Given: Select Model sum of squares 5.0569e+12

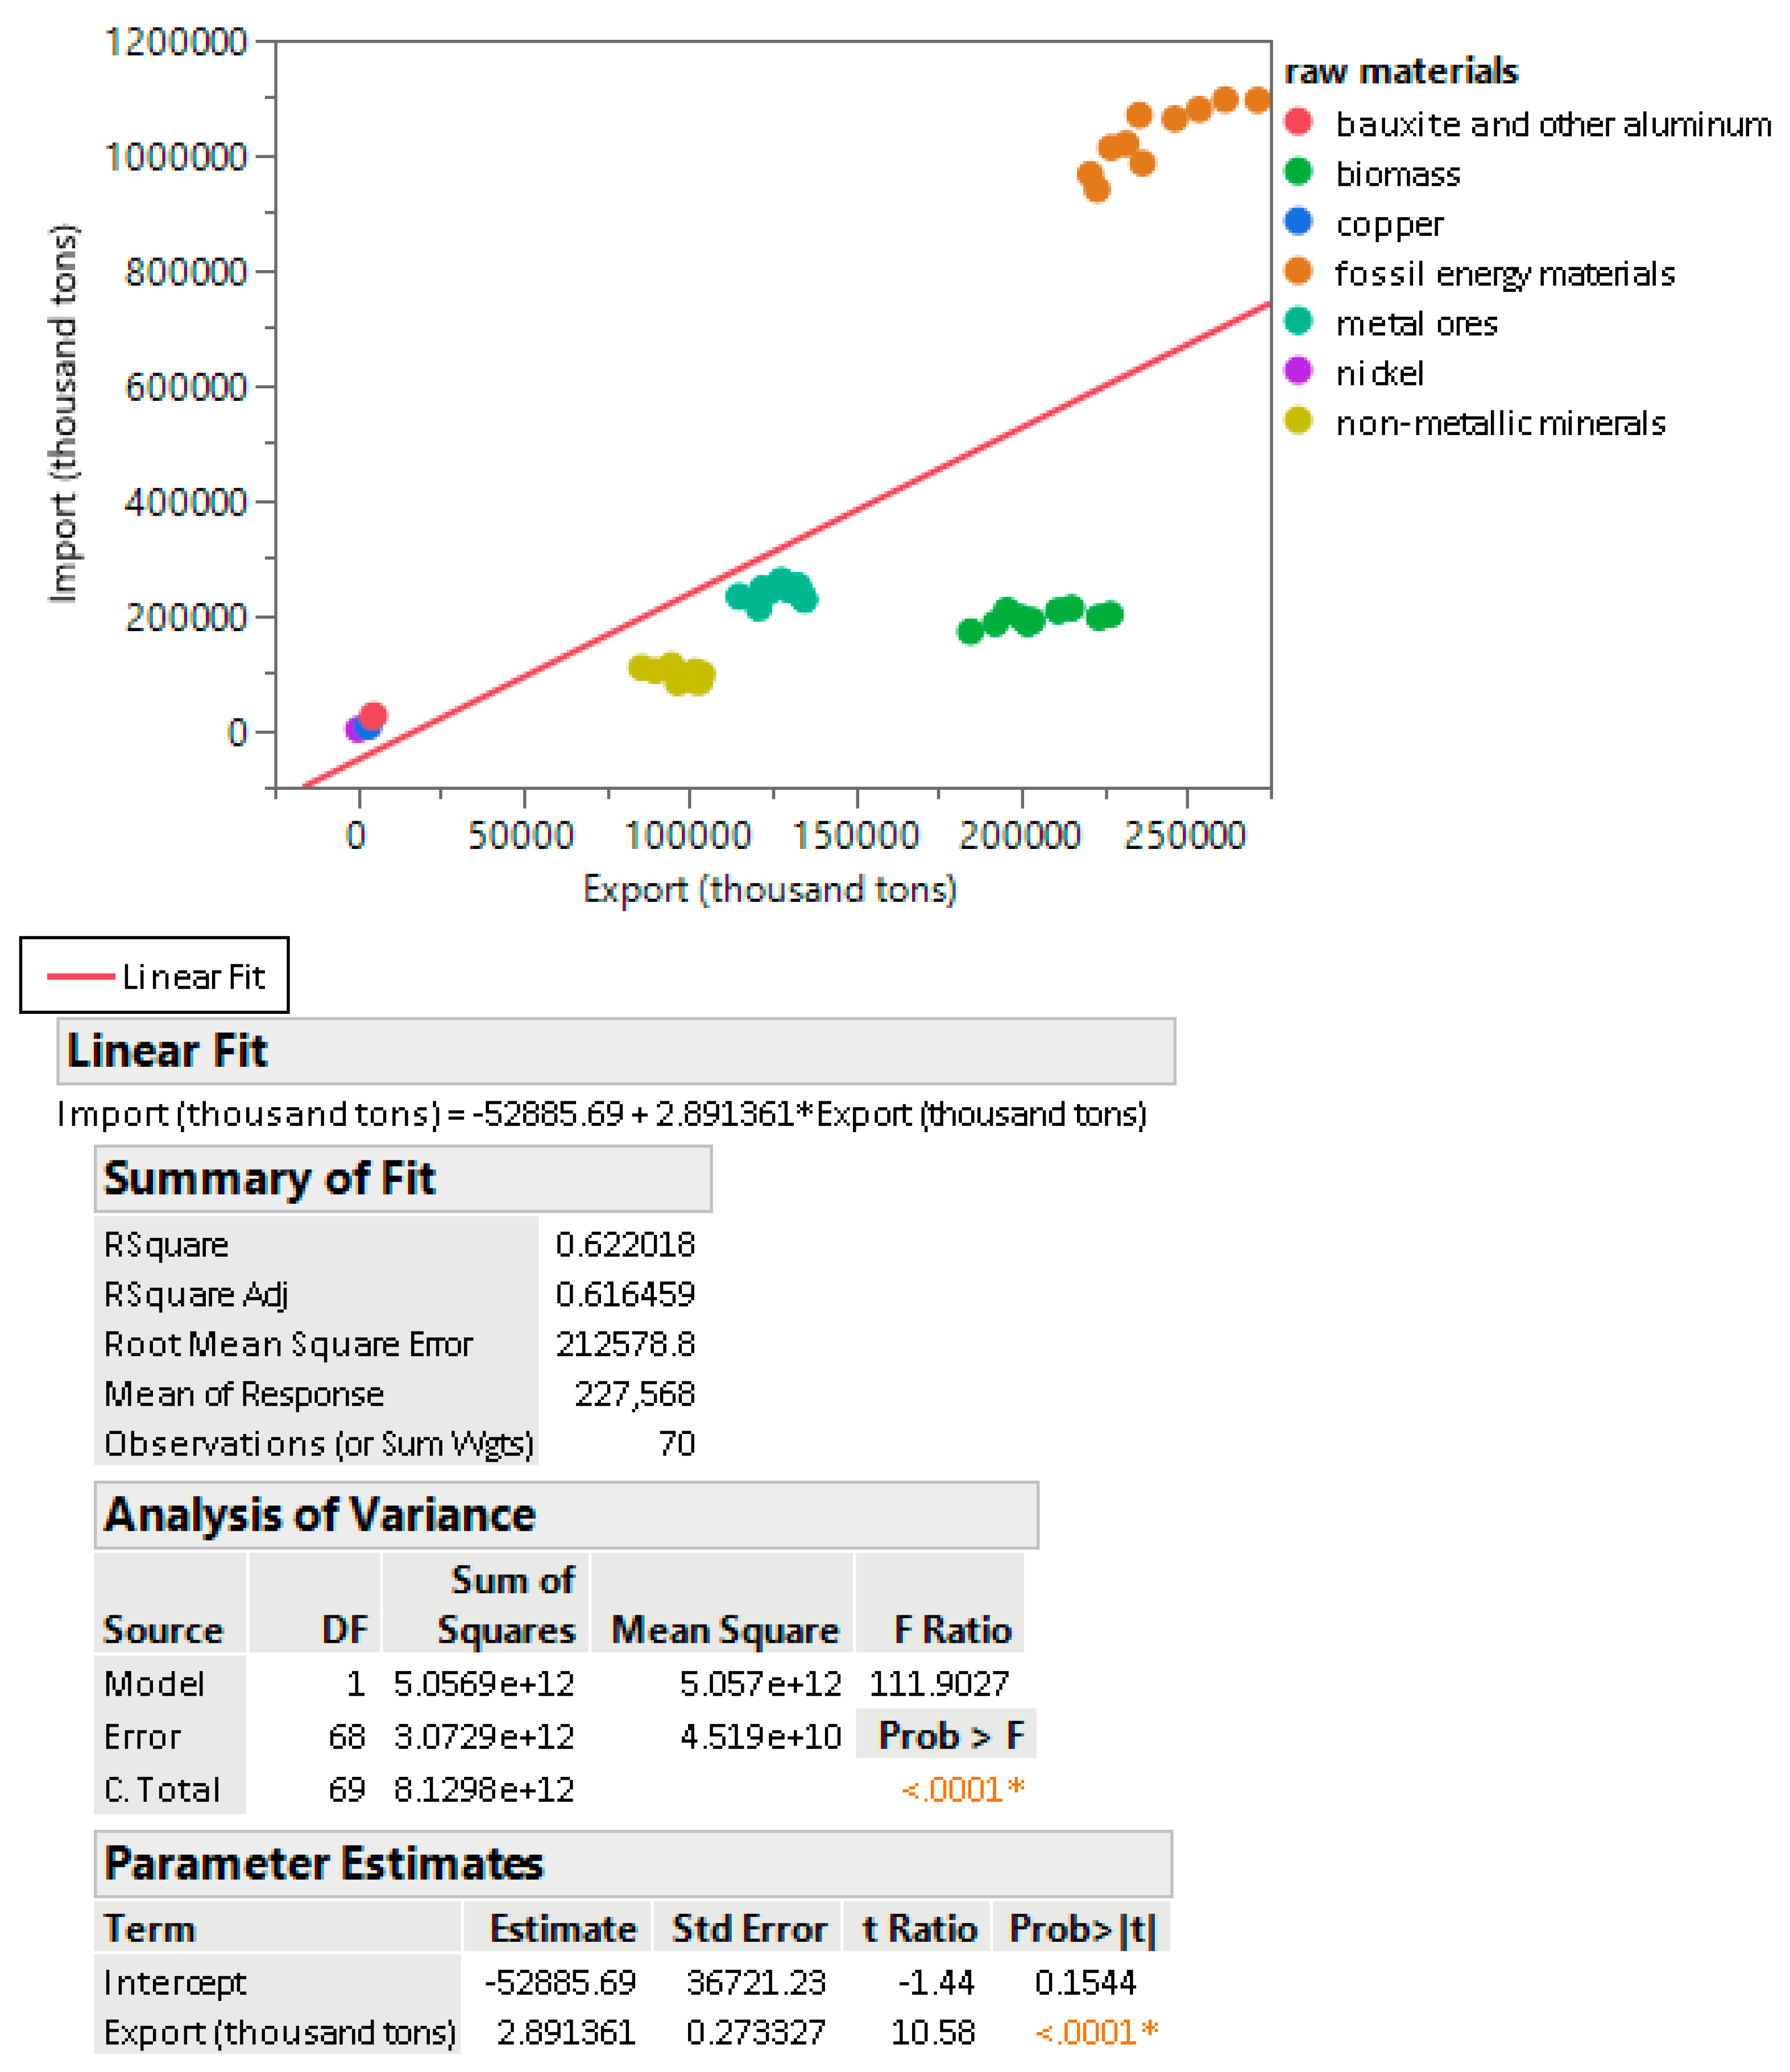Looking at the screenshot, I should 484,1685.
